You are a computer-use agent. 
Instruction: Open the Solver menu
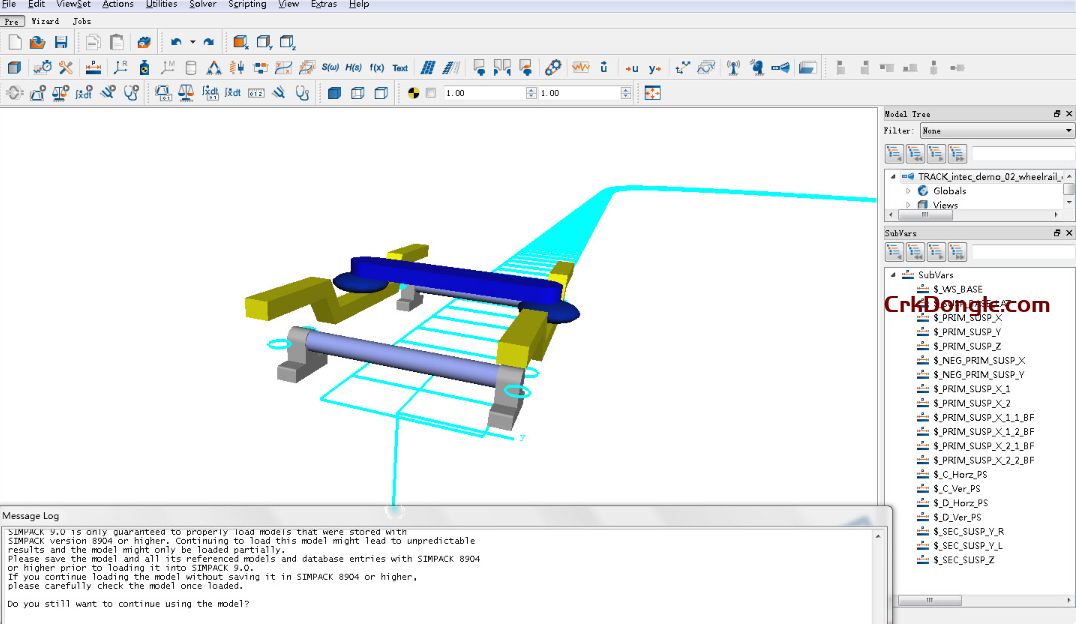tap(202, 4)
